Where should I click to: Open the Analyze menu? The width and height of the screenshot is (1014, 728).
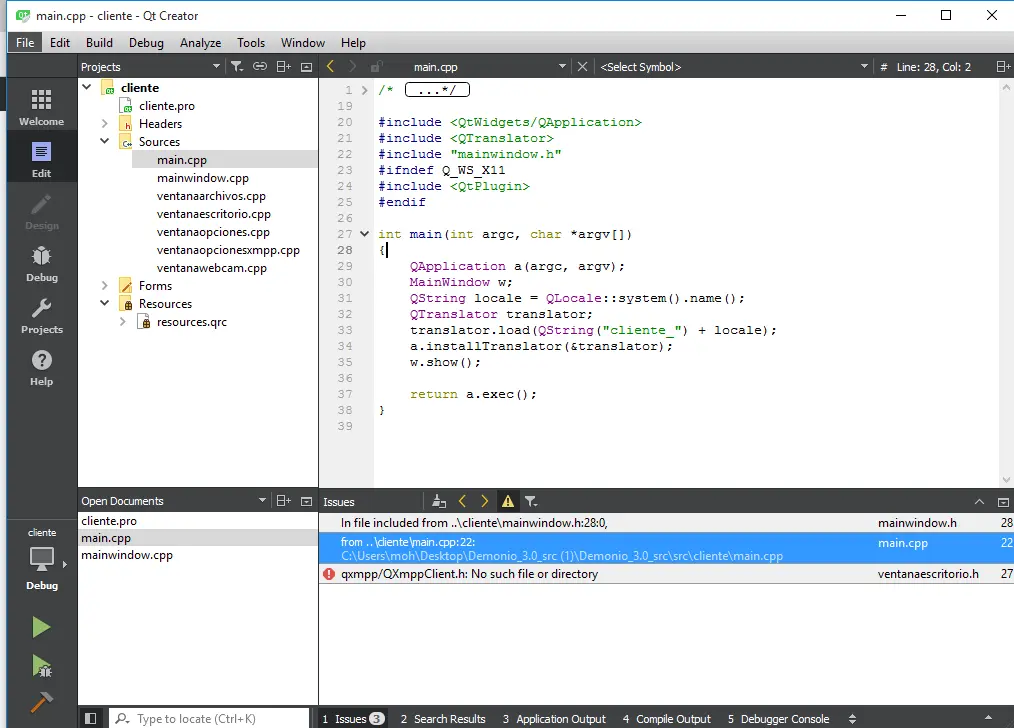pyautogui.click(x=200, y=43)
